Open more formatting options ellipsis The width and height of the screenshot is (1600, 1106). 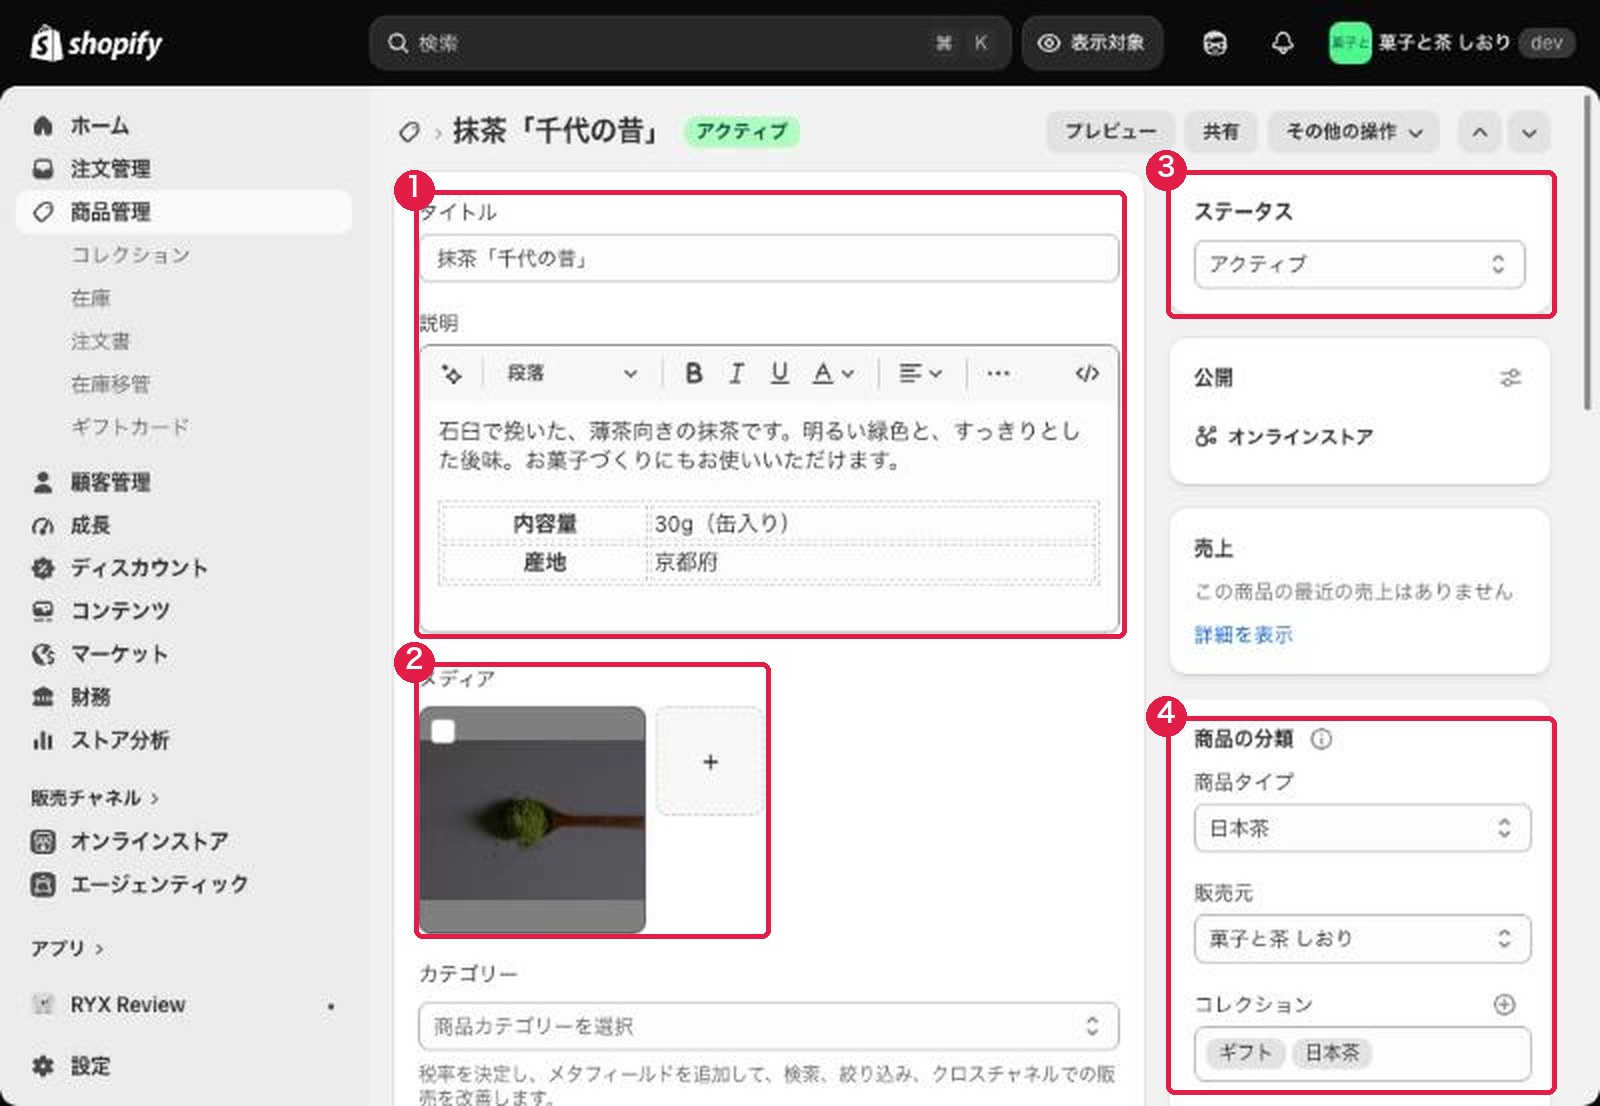(x=997, y=373)
